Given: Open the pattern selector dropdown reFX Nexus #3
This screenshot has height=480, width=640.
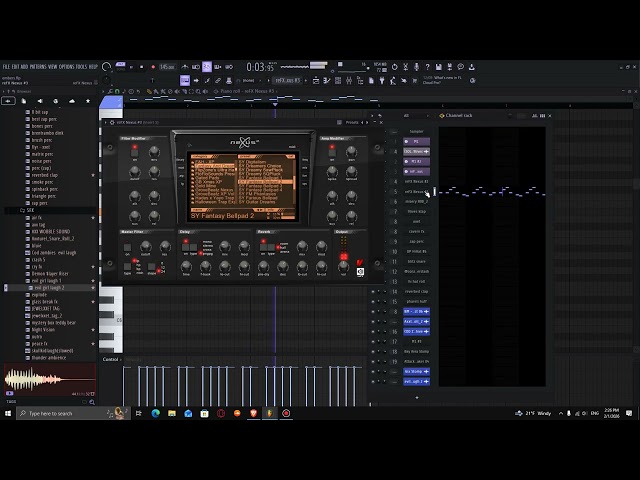Looking at the screenshot, I should [289, 80].
